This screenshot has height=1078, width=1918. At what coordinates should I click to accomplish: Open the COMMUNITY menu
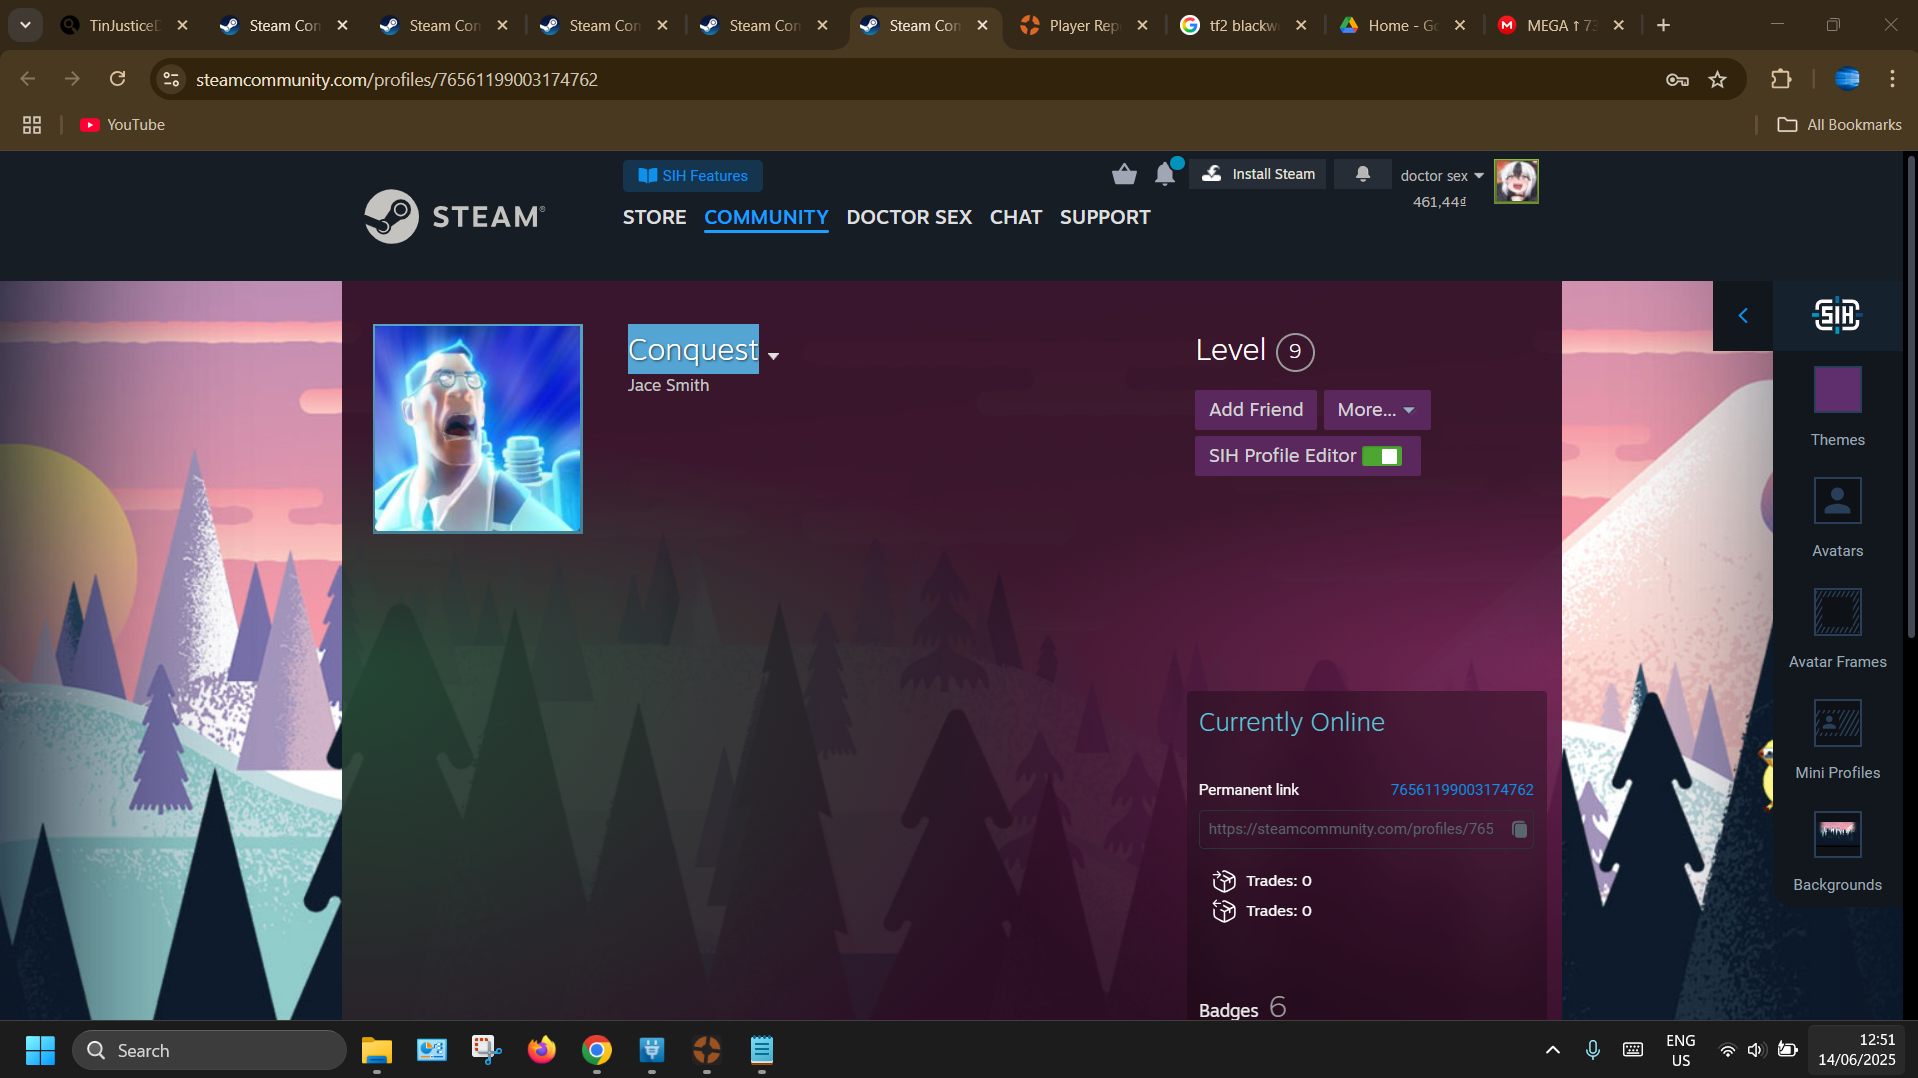(766, 217)
